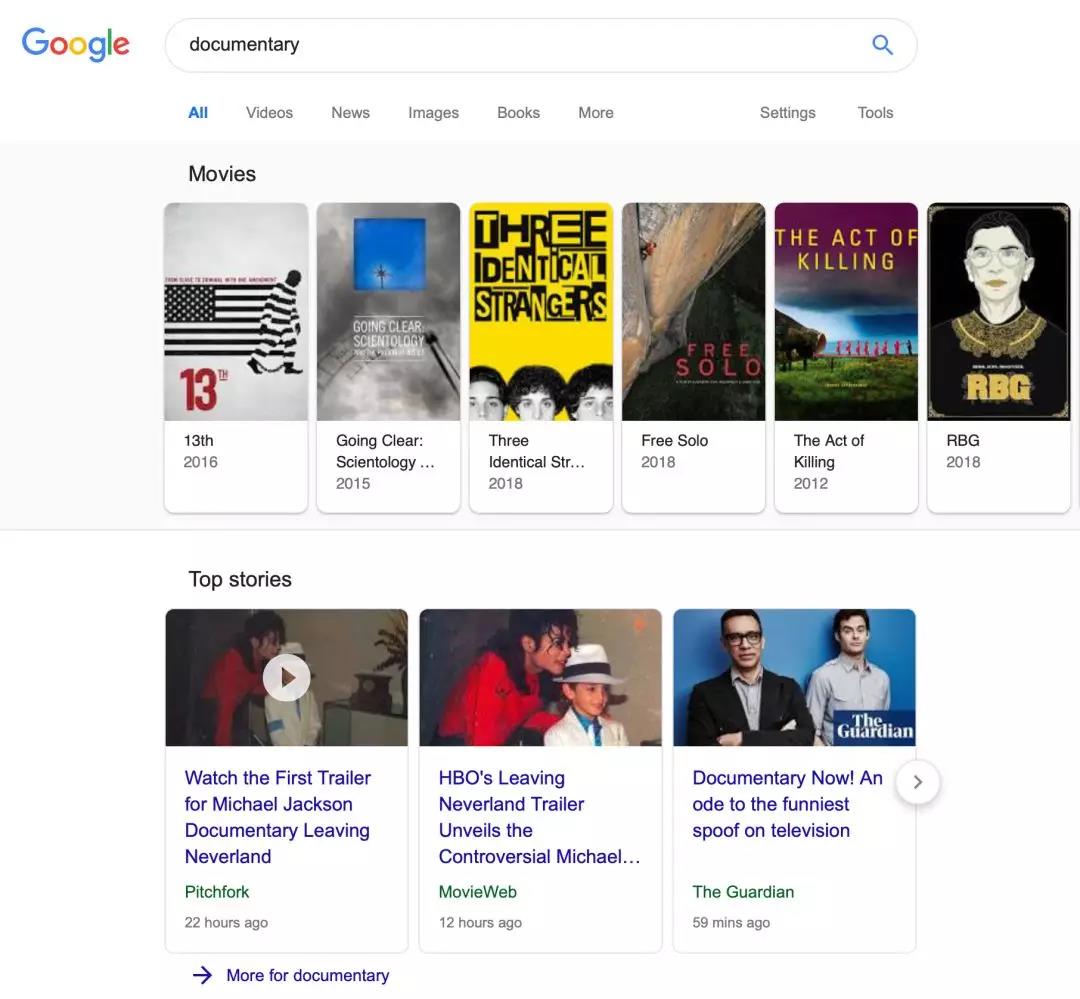Click the Pitchfork source label

click(217, 892)
